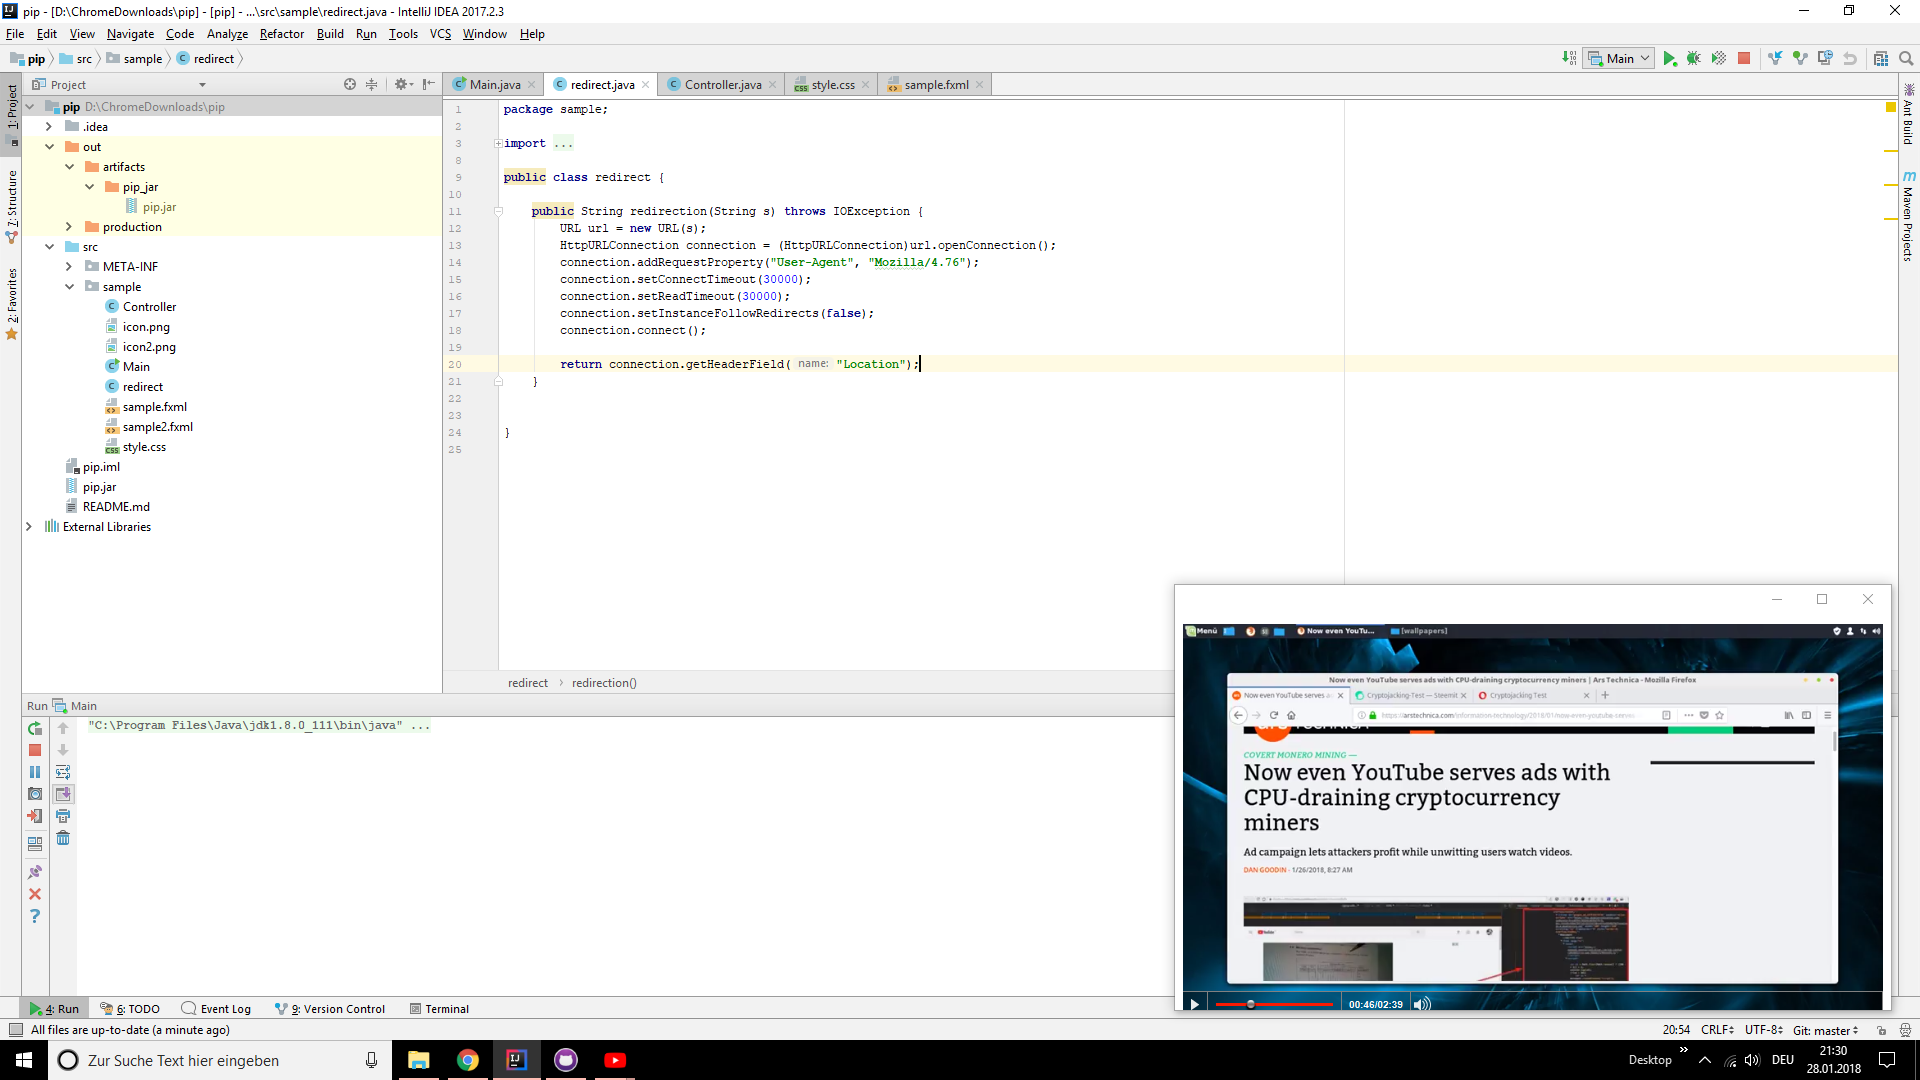Select the Main run configuration dropdown
This screenshot has width=1920, height=1080.
coord(1618,58)
